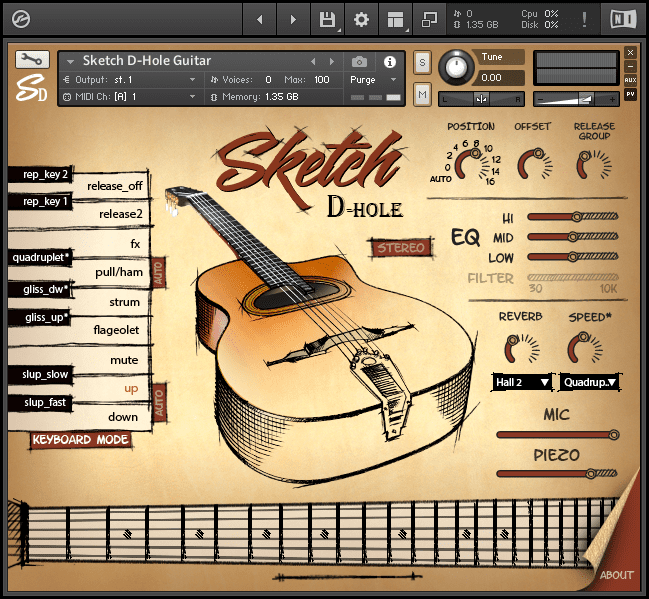Toggle the FILTER label on

tap(490, 278)
